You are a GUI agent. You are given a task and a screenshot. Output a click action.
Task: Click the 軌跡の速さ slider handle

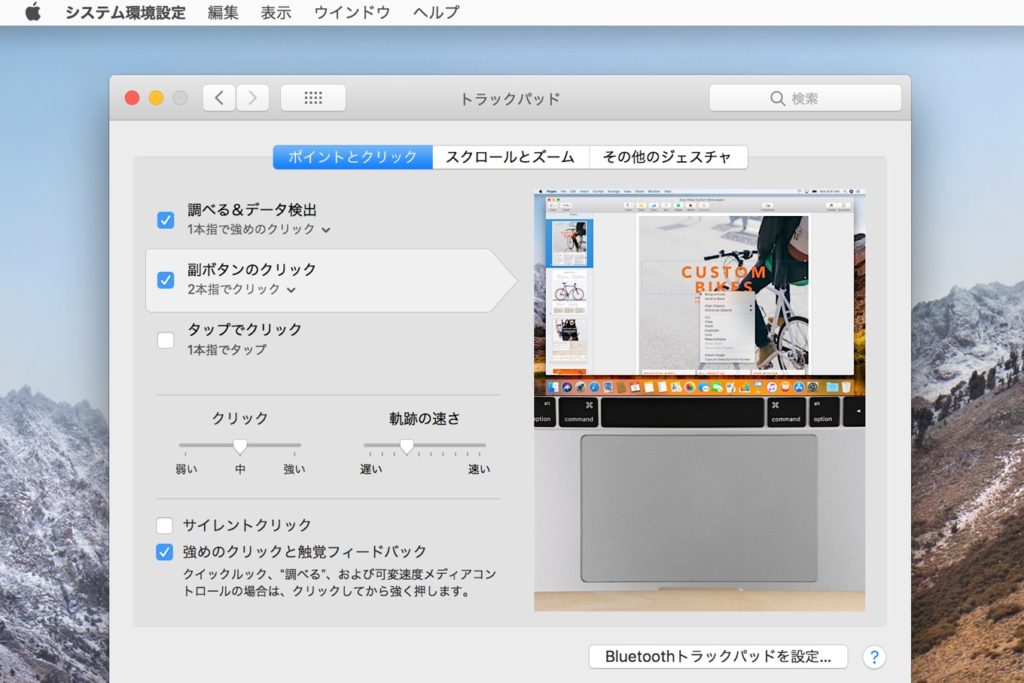[x=406, y=446]
